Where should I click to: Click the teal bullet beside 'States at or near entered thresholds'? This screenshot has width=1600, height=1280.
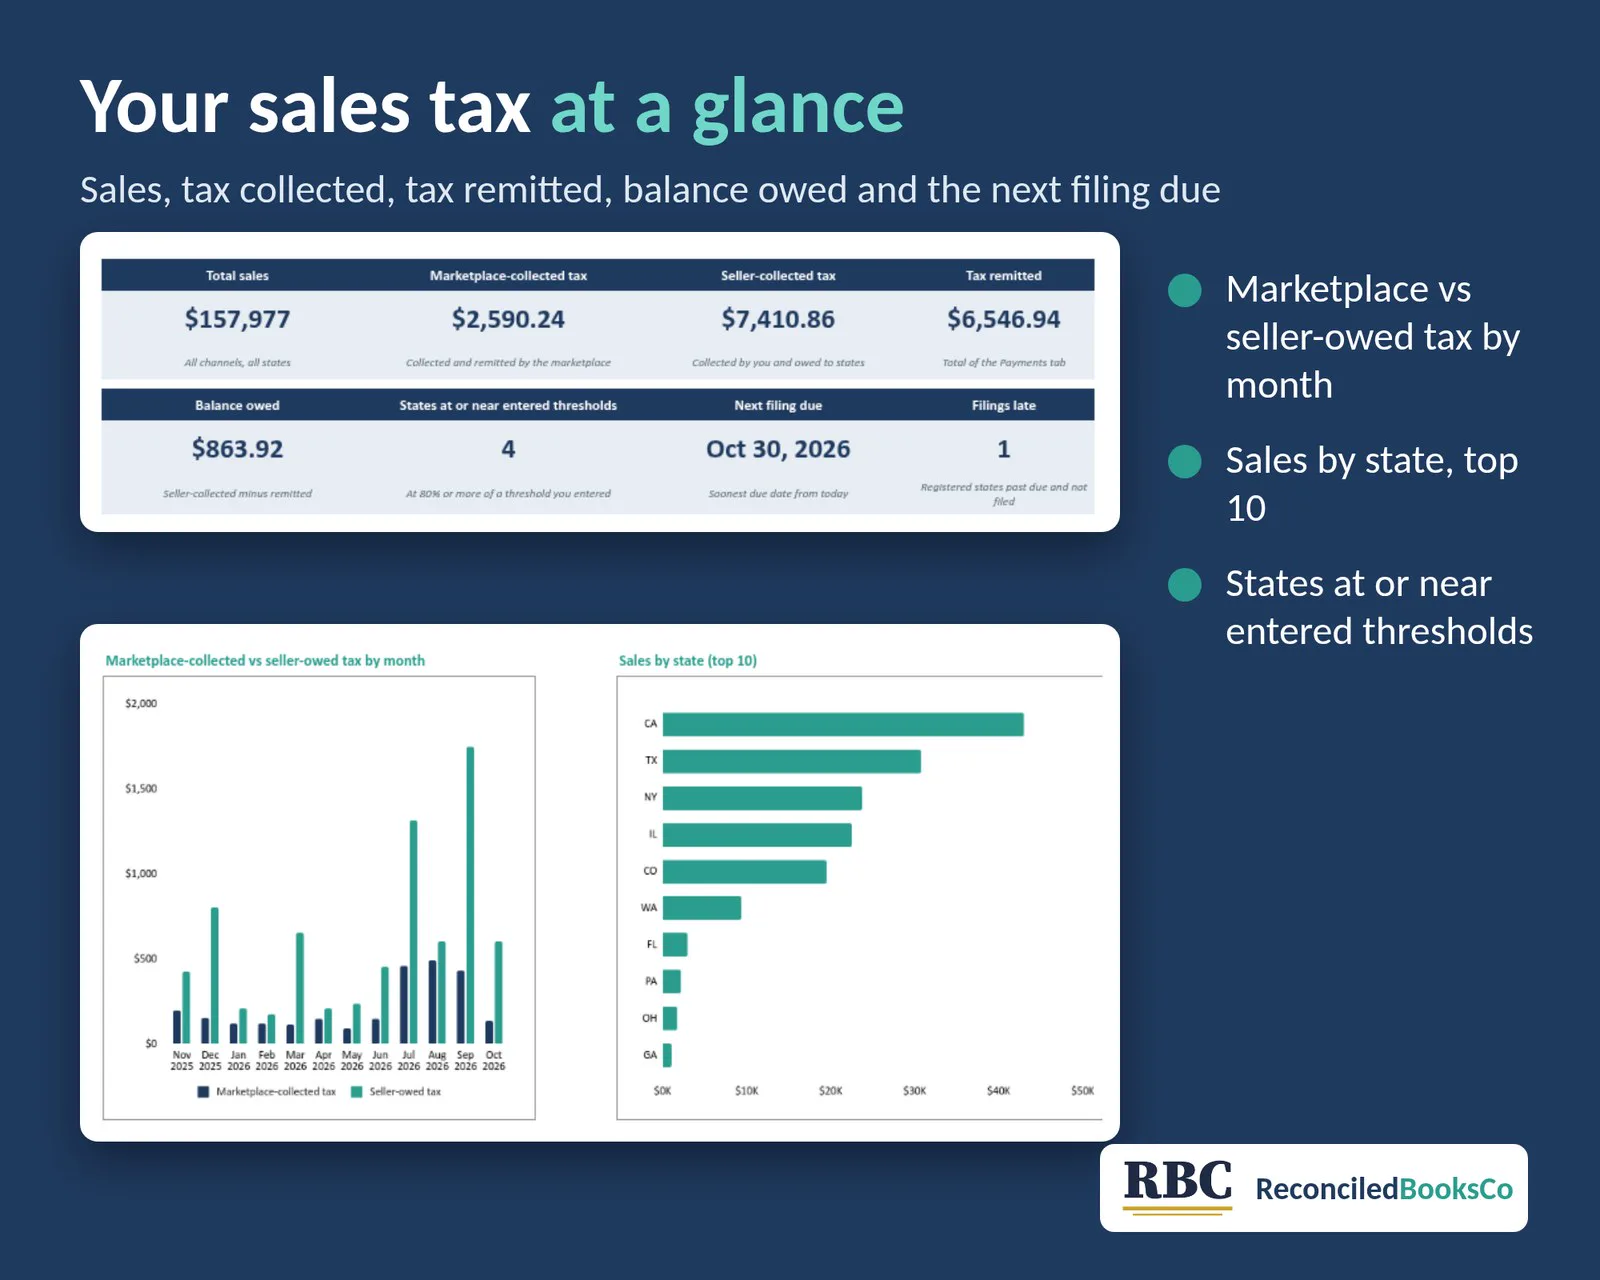(1185, 585)
